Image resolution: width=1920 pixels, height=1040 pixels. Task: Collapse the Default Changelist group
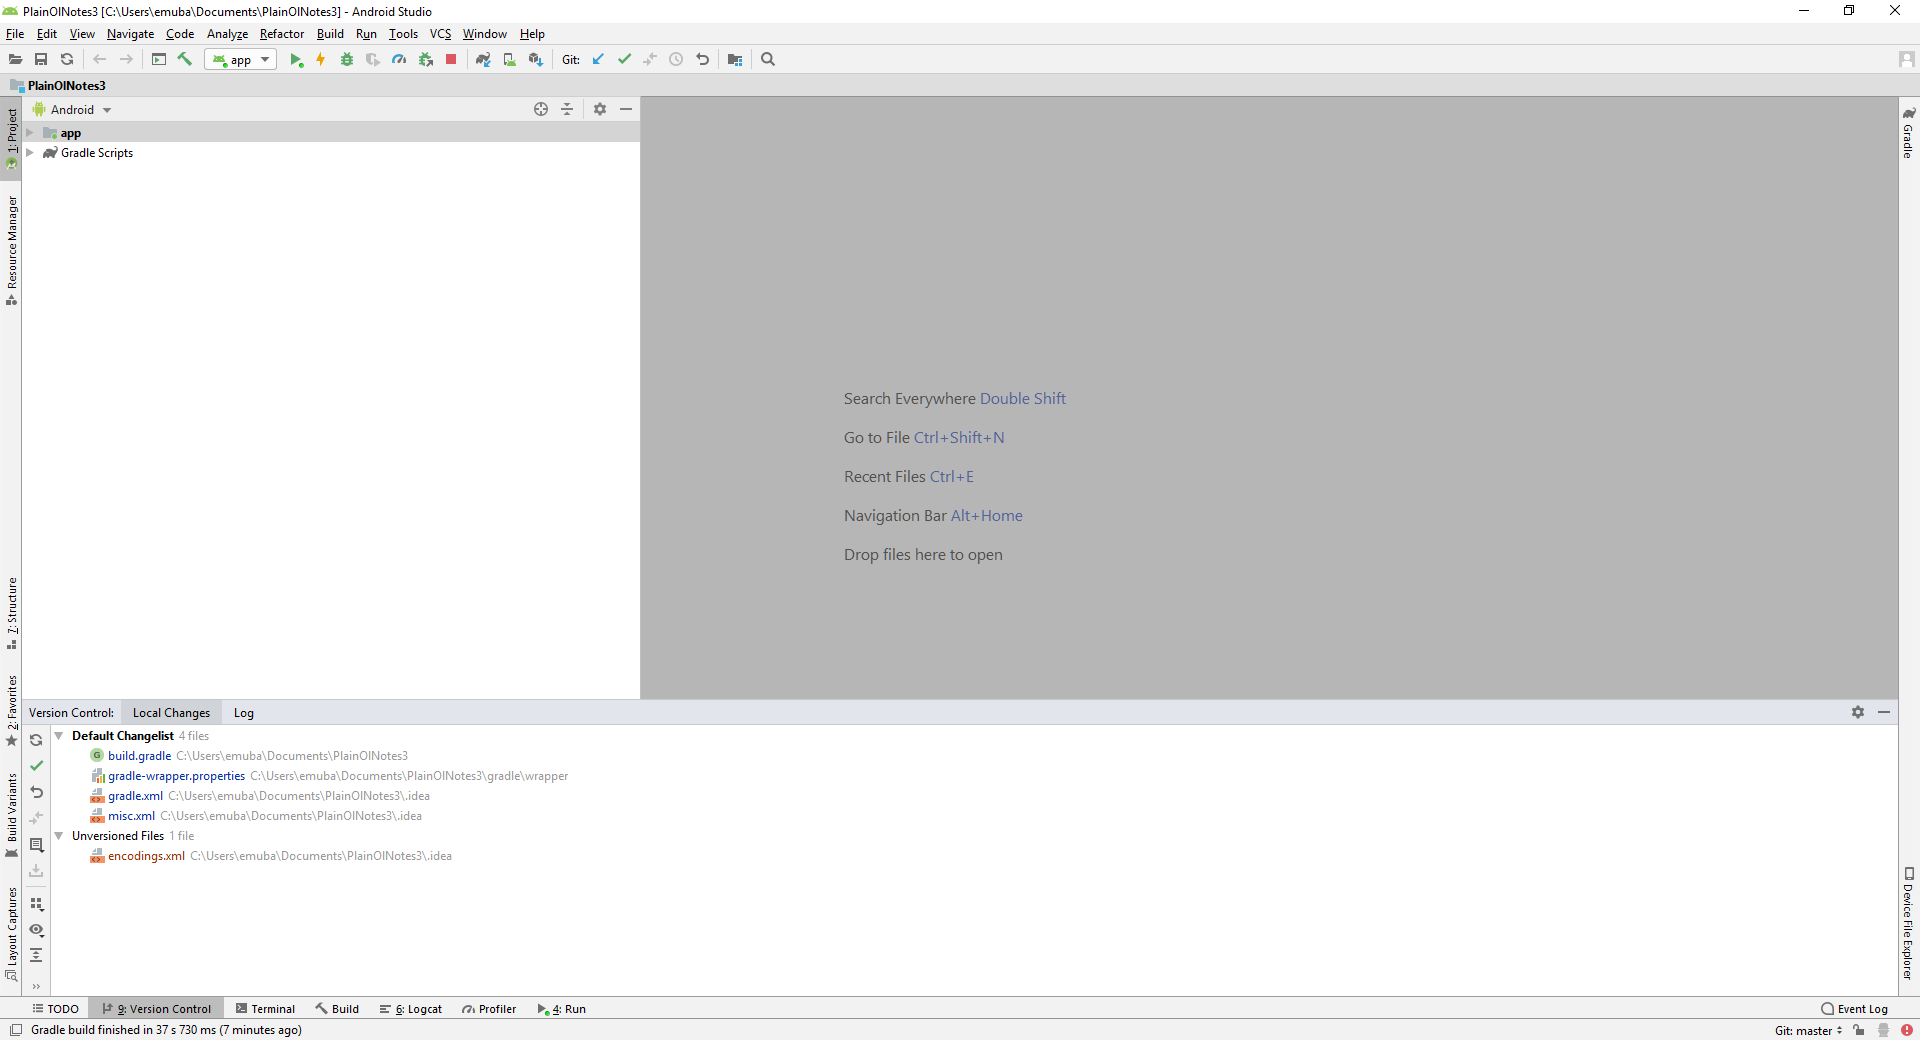coord(59,736)
